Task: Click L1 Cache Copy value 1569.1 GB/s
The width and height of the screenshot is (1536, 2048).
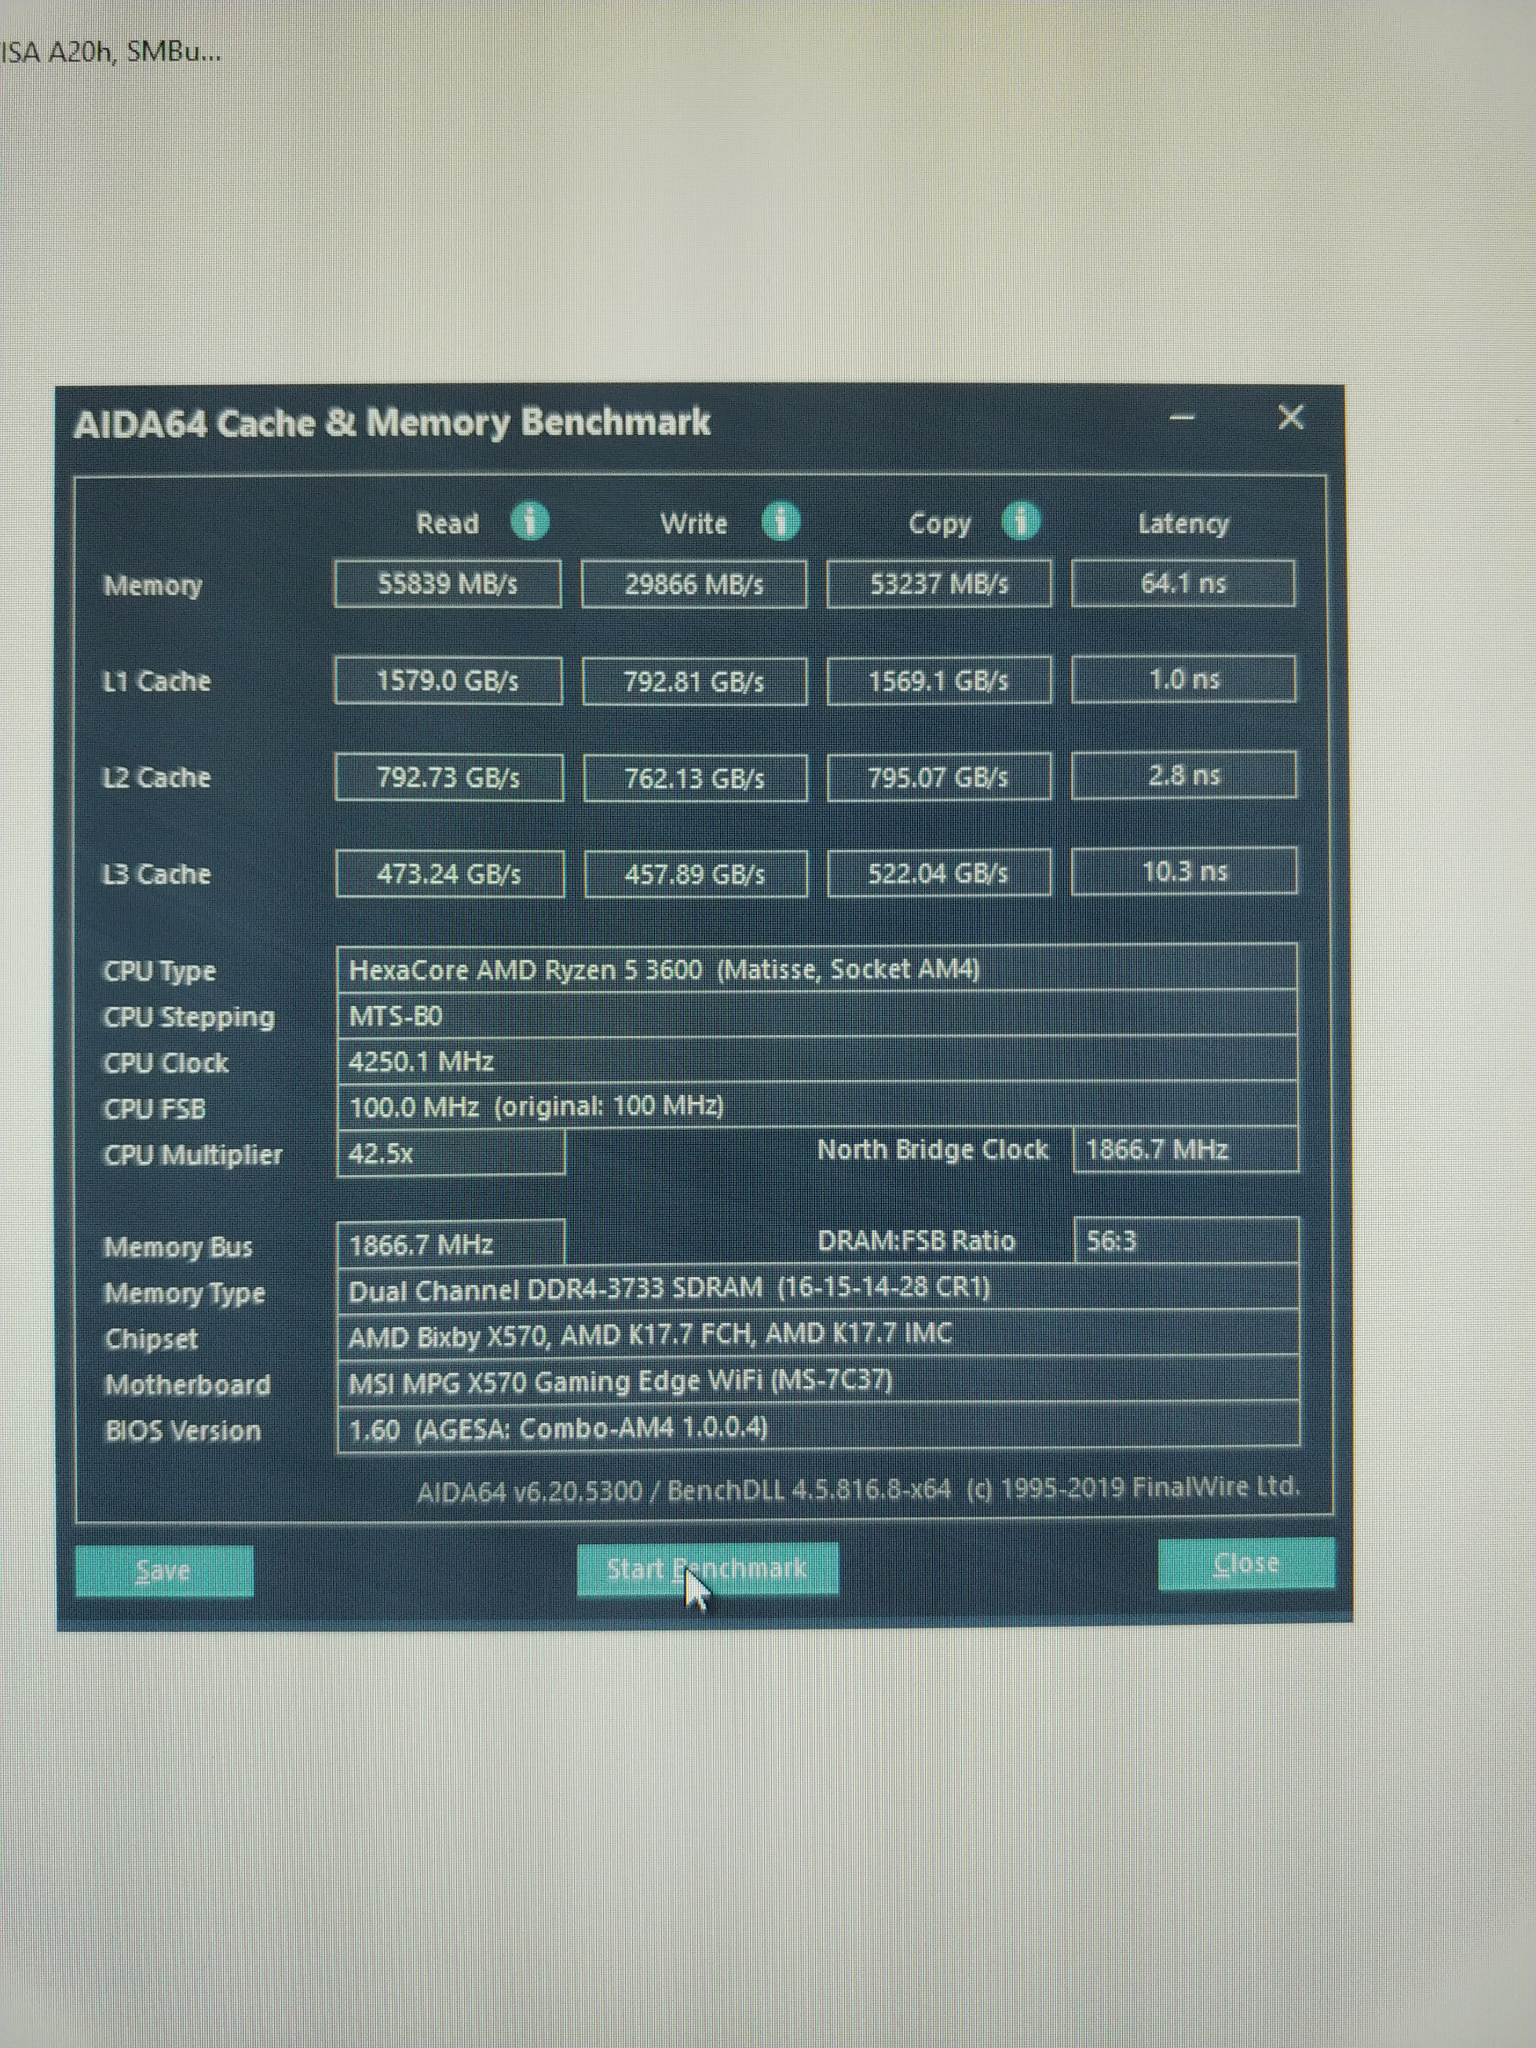Action: 939,680
